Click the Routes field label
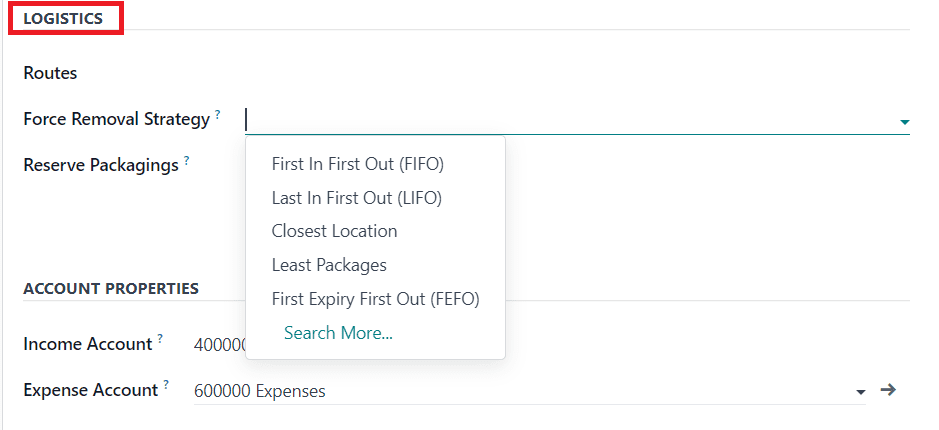The image size is (939, 430). pos(50,73)
